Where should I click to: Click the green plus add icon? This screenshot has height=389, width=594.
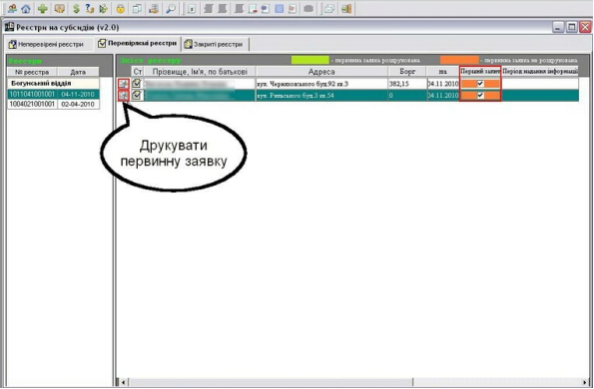[x=42, y=8]
